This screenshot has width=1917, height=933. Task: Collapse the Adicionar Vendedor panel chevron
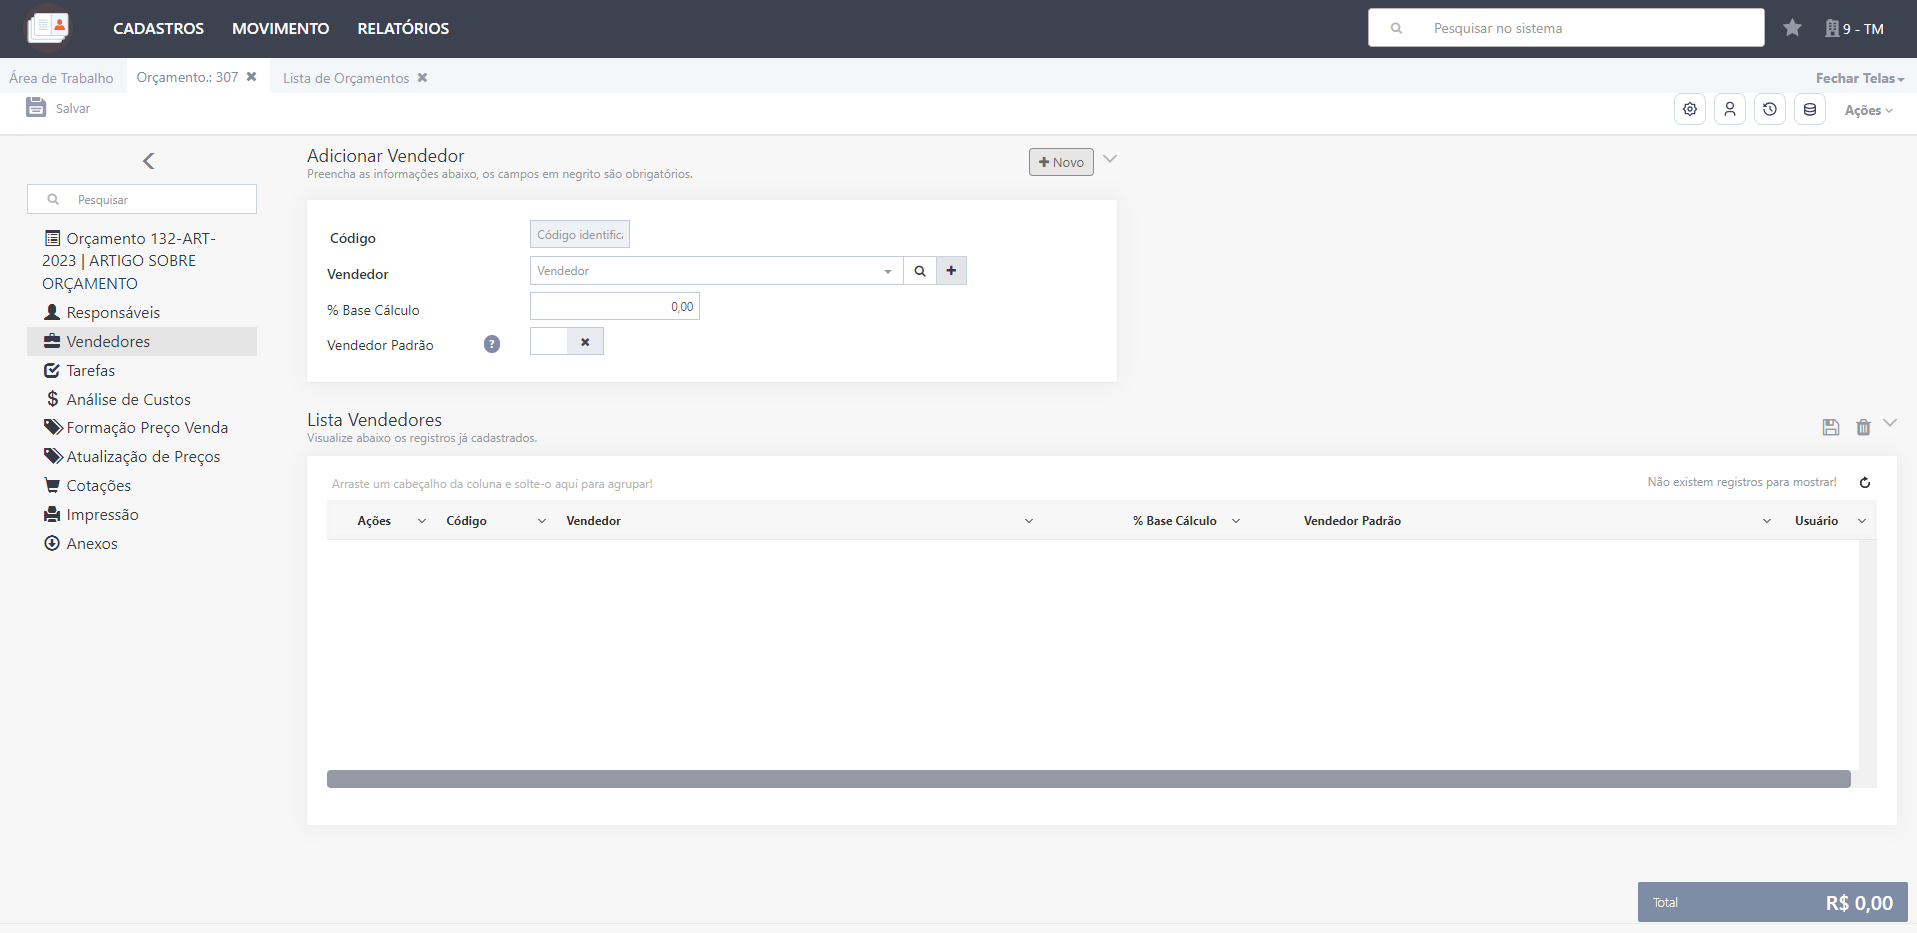1110,159
